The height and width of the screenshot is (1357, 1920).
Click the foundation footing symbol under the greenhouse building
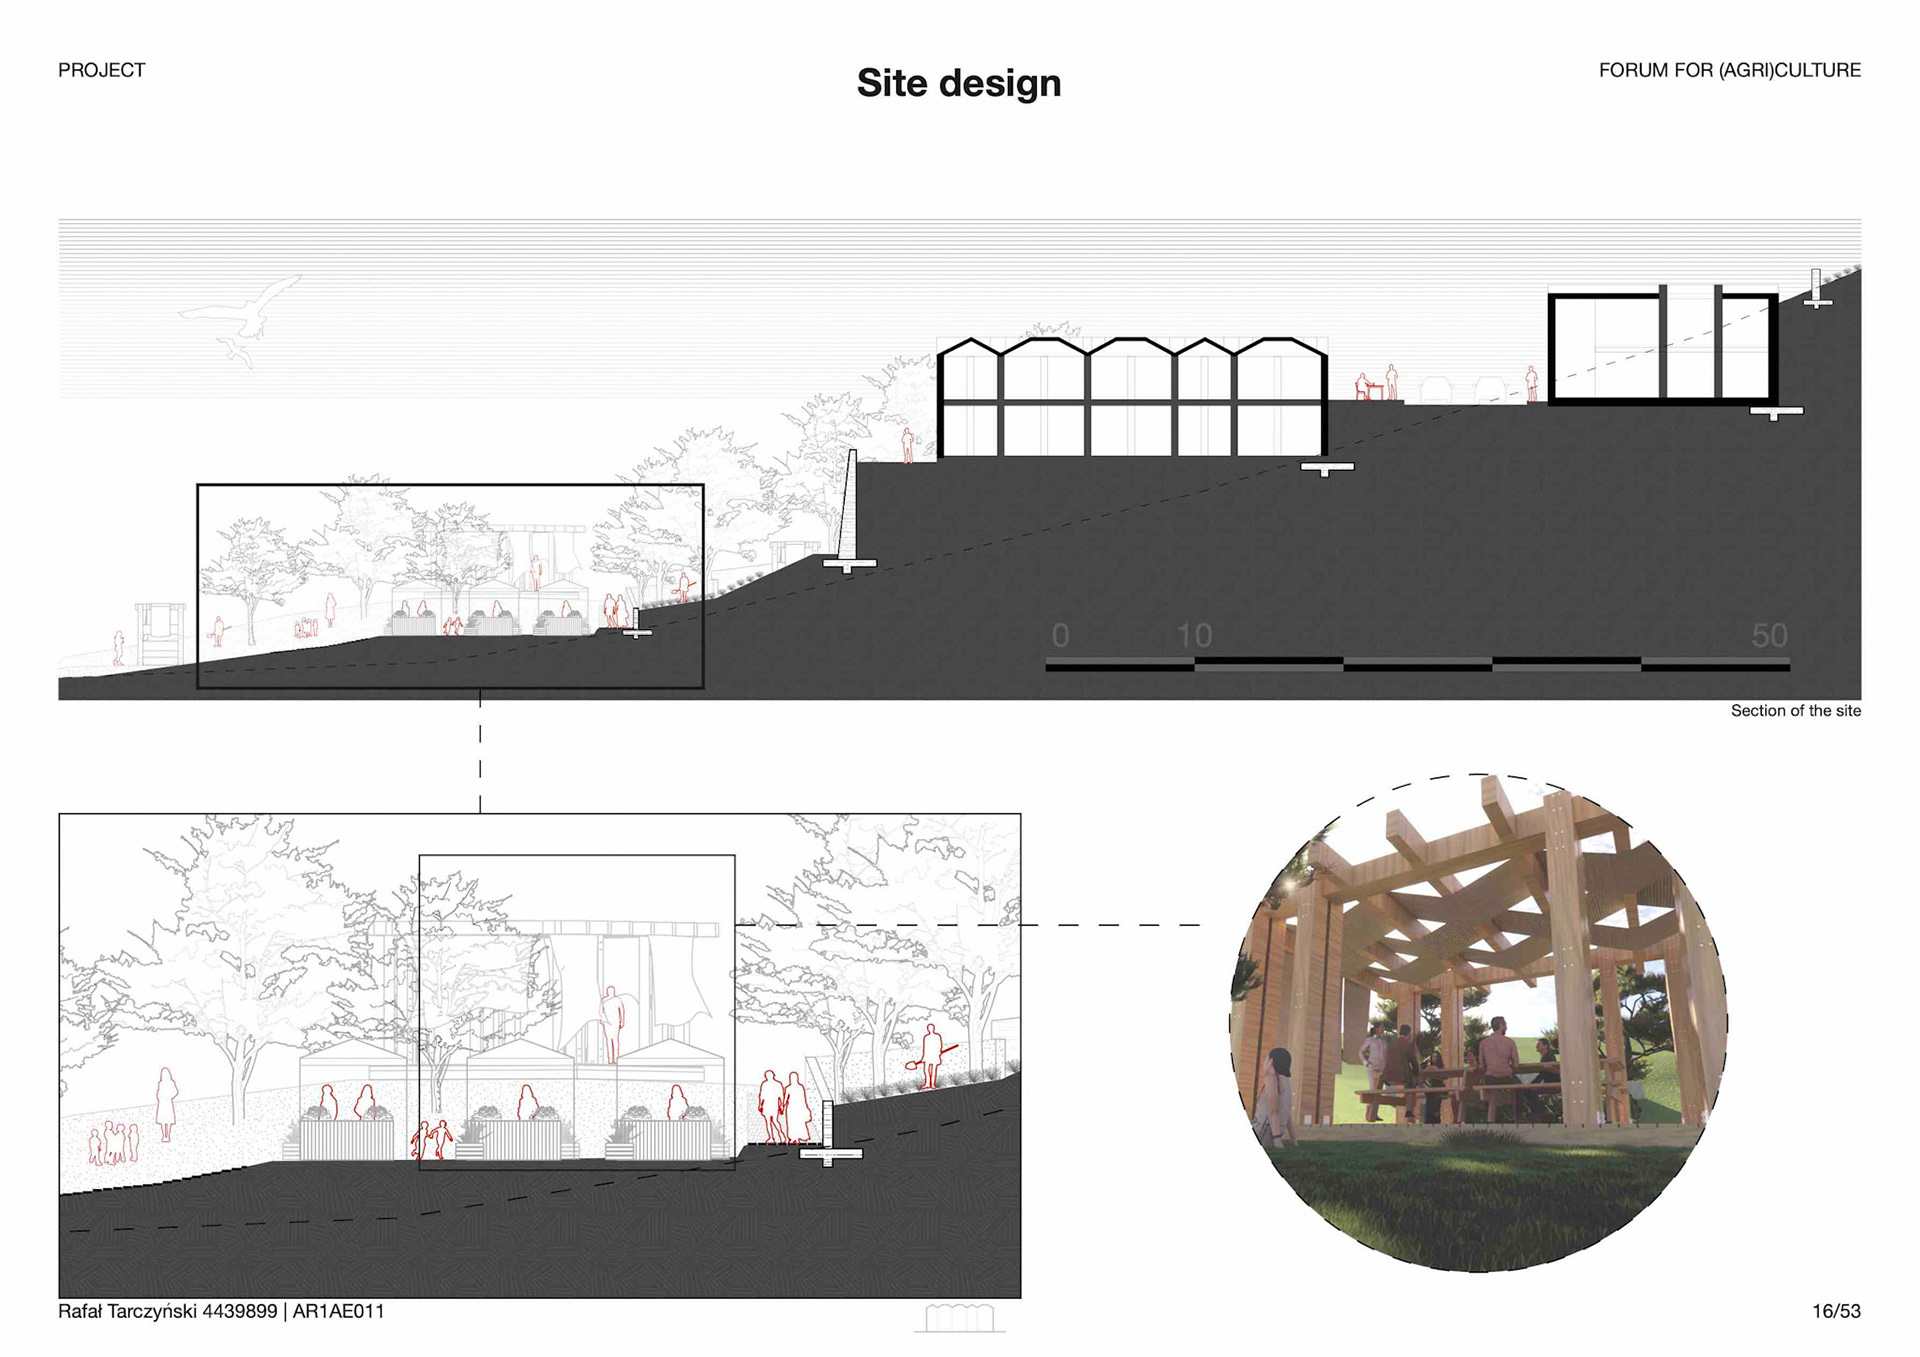(x=1326, y=467)
